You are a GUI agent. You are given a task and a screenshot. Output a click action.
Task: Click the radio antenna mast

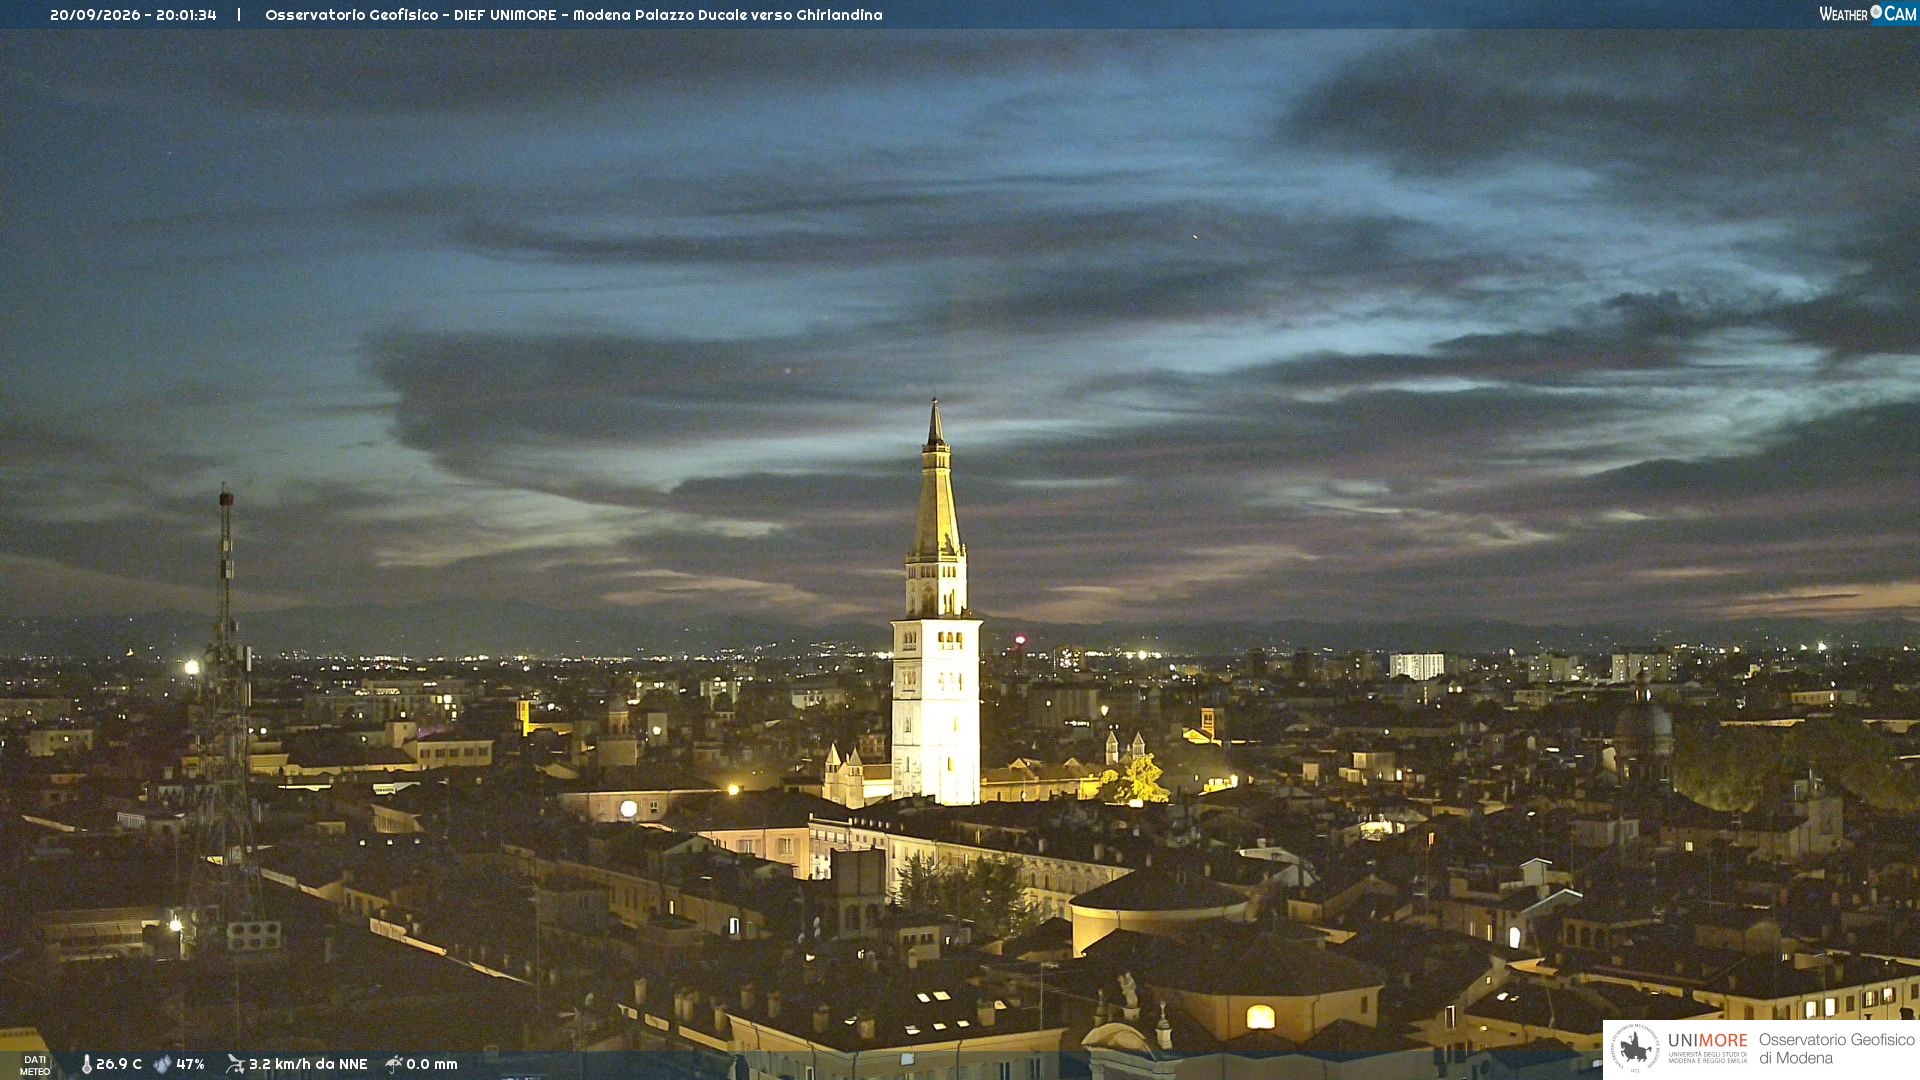[227, 720]
